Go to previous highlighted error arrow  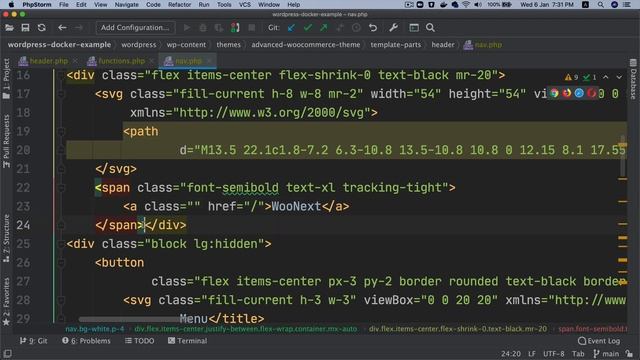(x=606, y=77)
